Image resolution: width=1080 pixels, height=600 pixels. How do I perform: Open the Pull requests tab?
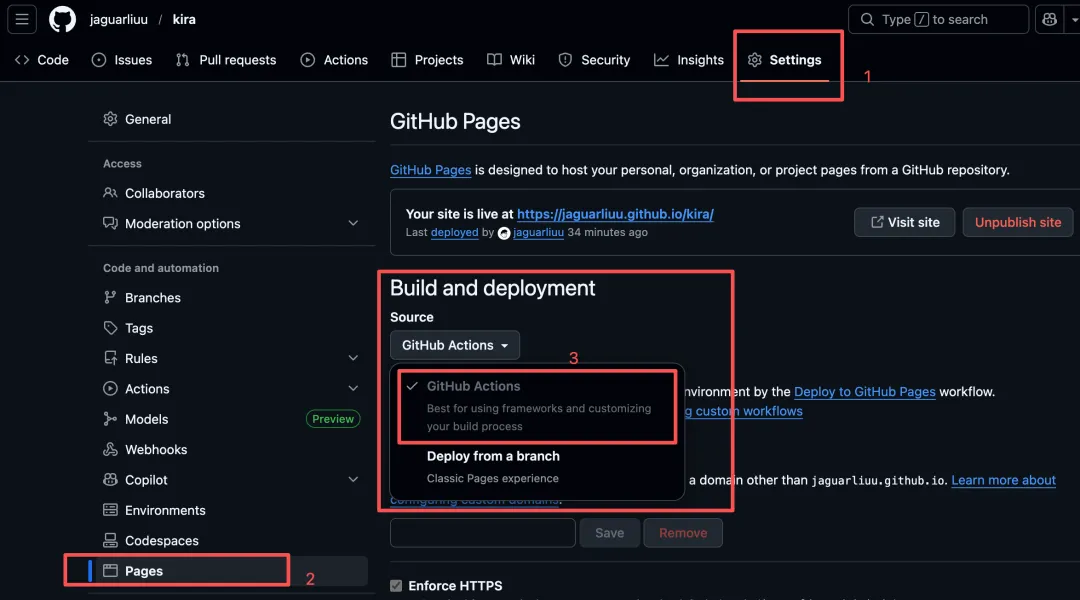point(226,60)
